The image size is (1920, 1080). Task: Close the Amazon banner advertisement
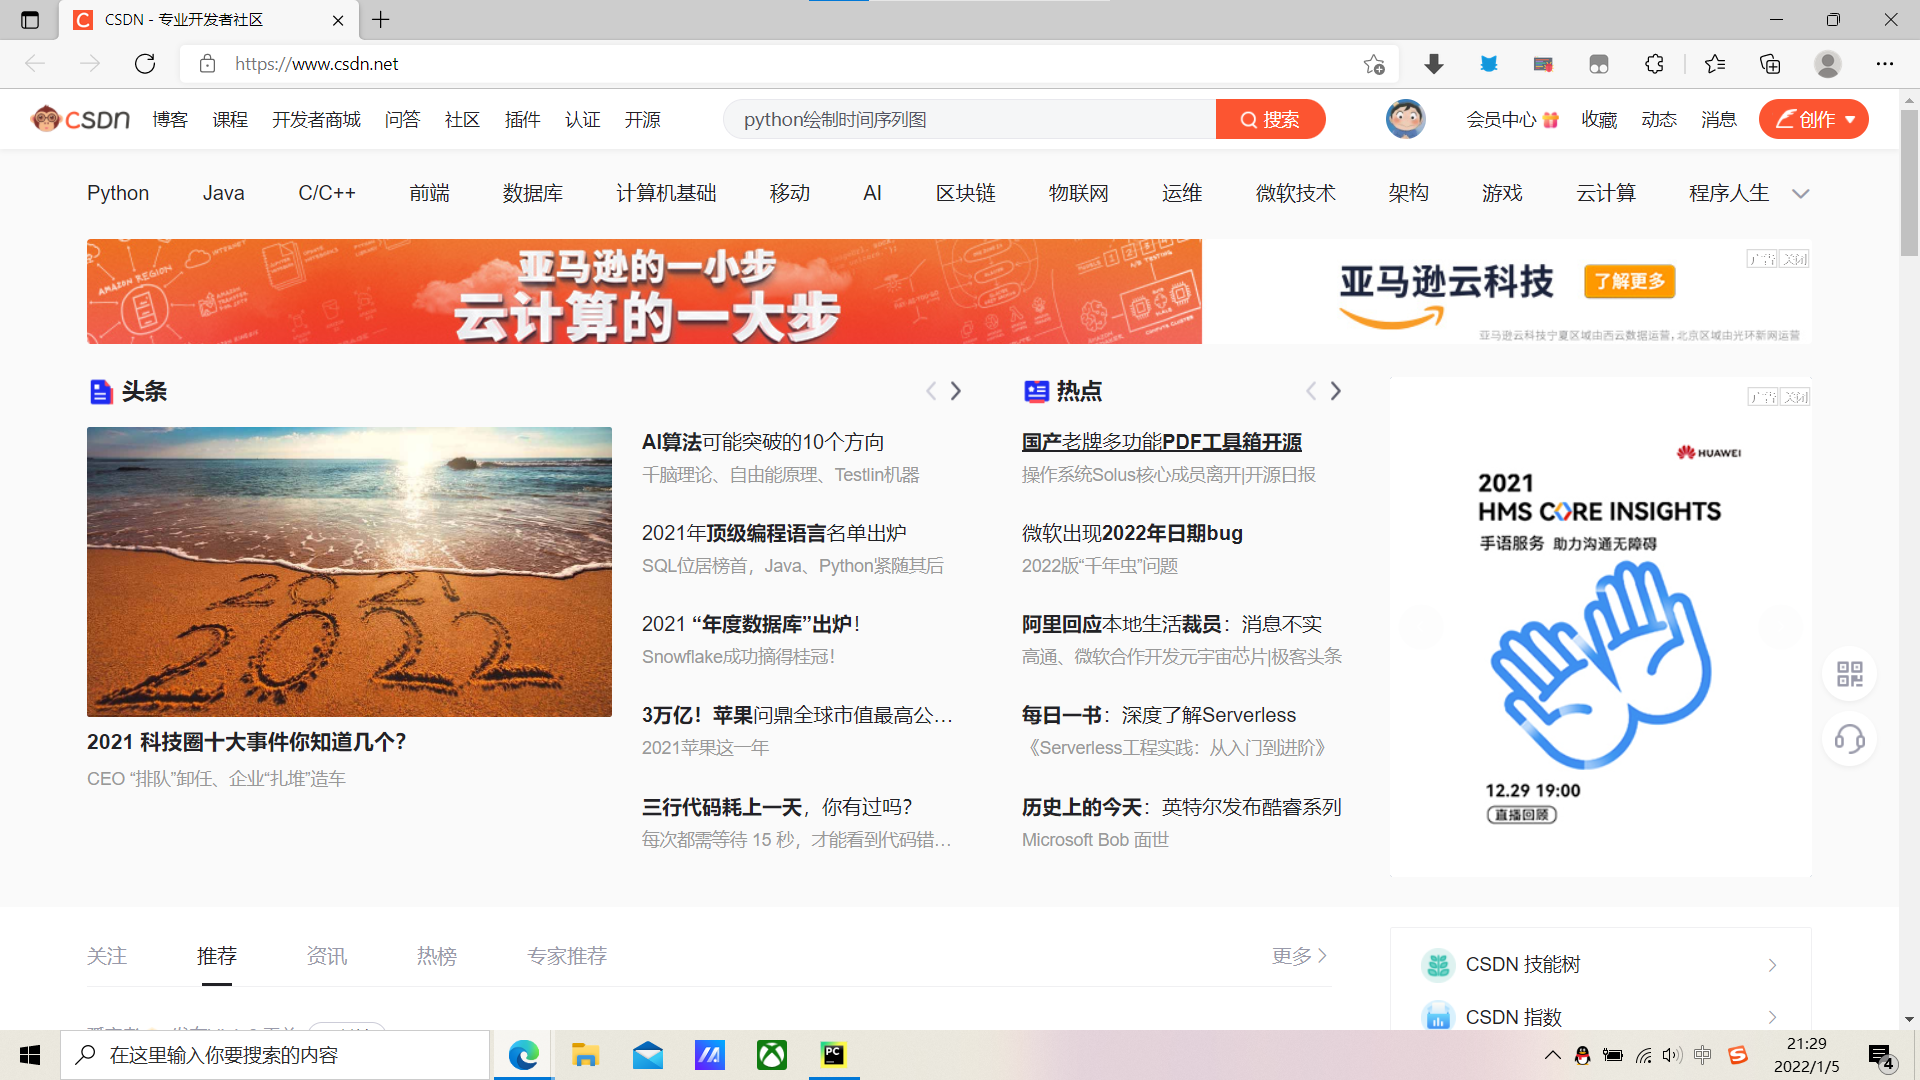pos(1794,259)
